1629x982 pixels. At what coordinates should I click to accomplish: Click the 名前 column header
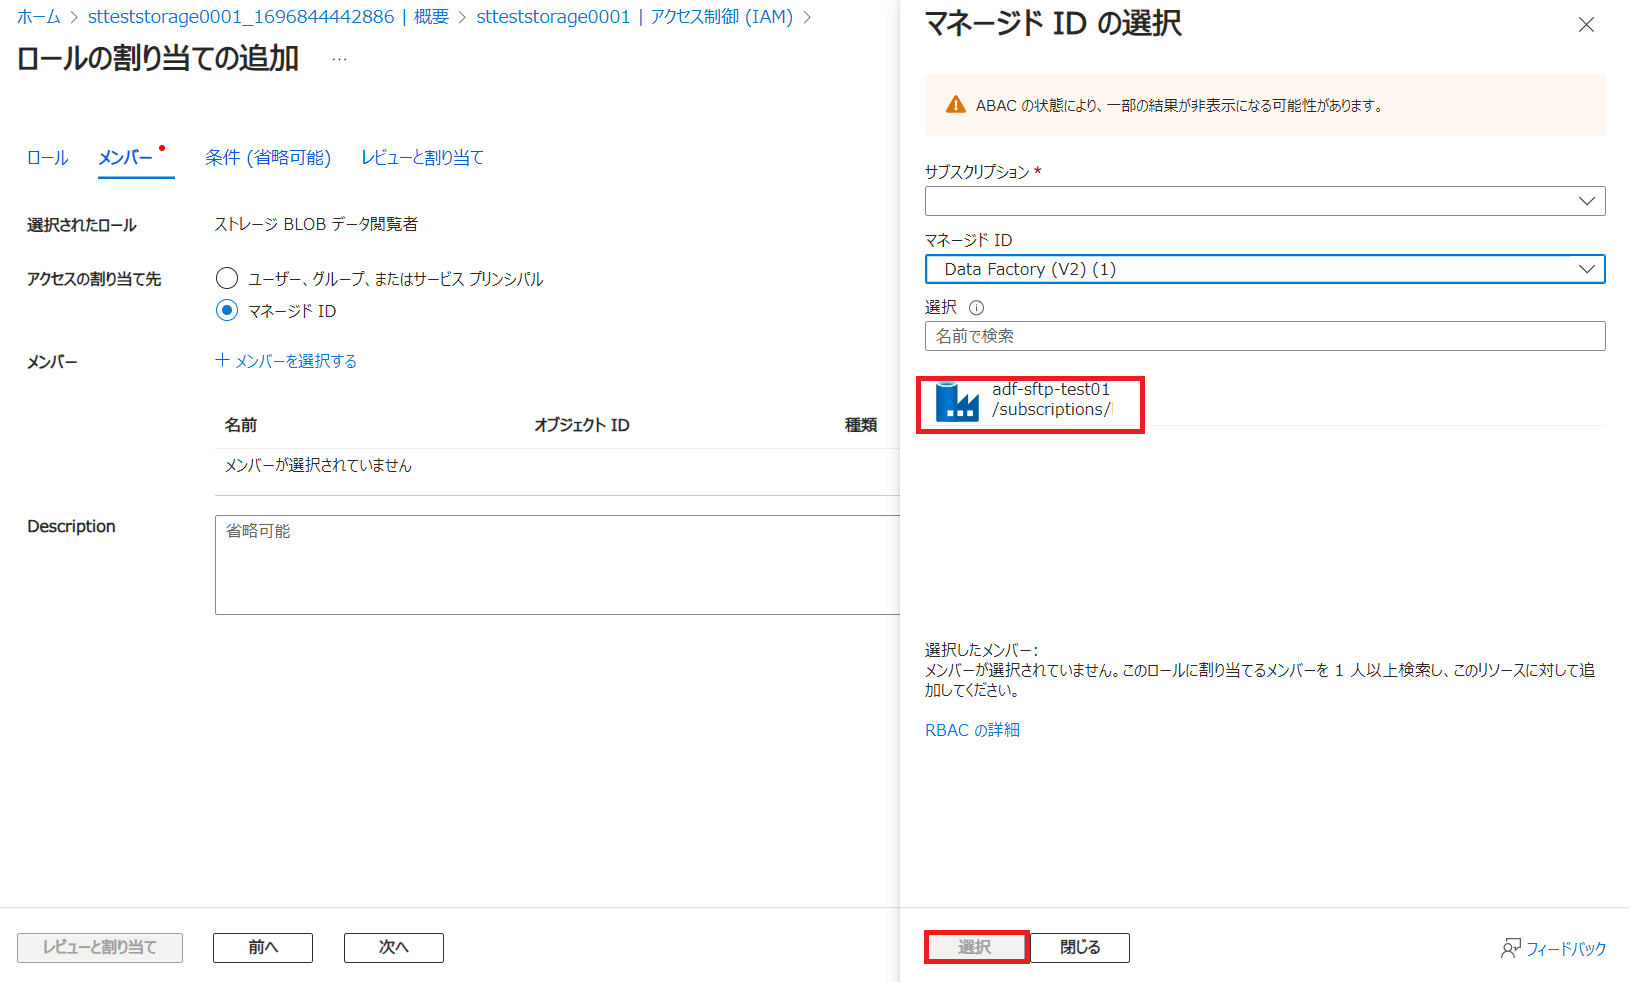pos(241,425)
